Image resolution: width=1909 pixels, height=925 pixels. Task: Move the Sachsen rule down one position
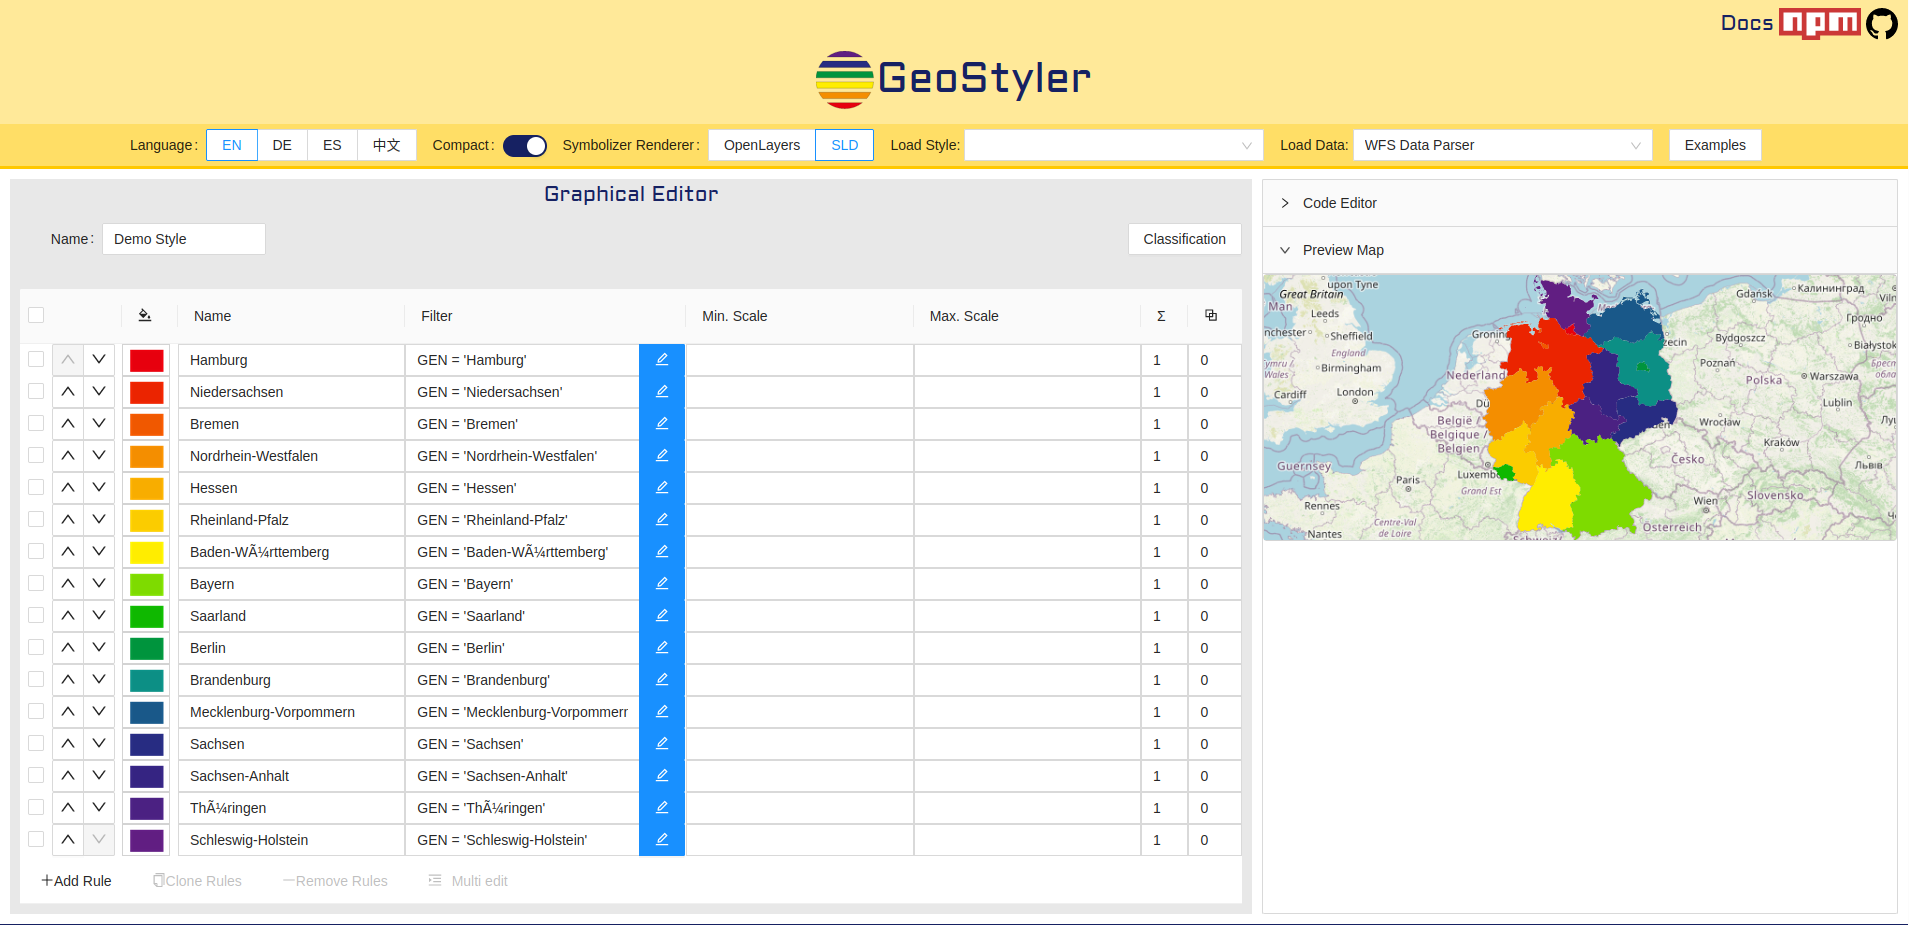point(99,744)
